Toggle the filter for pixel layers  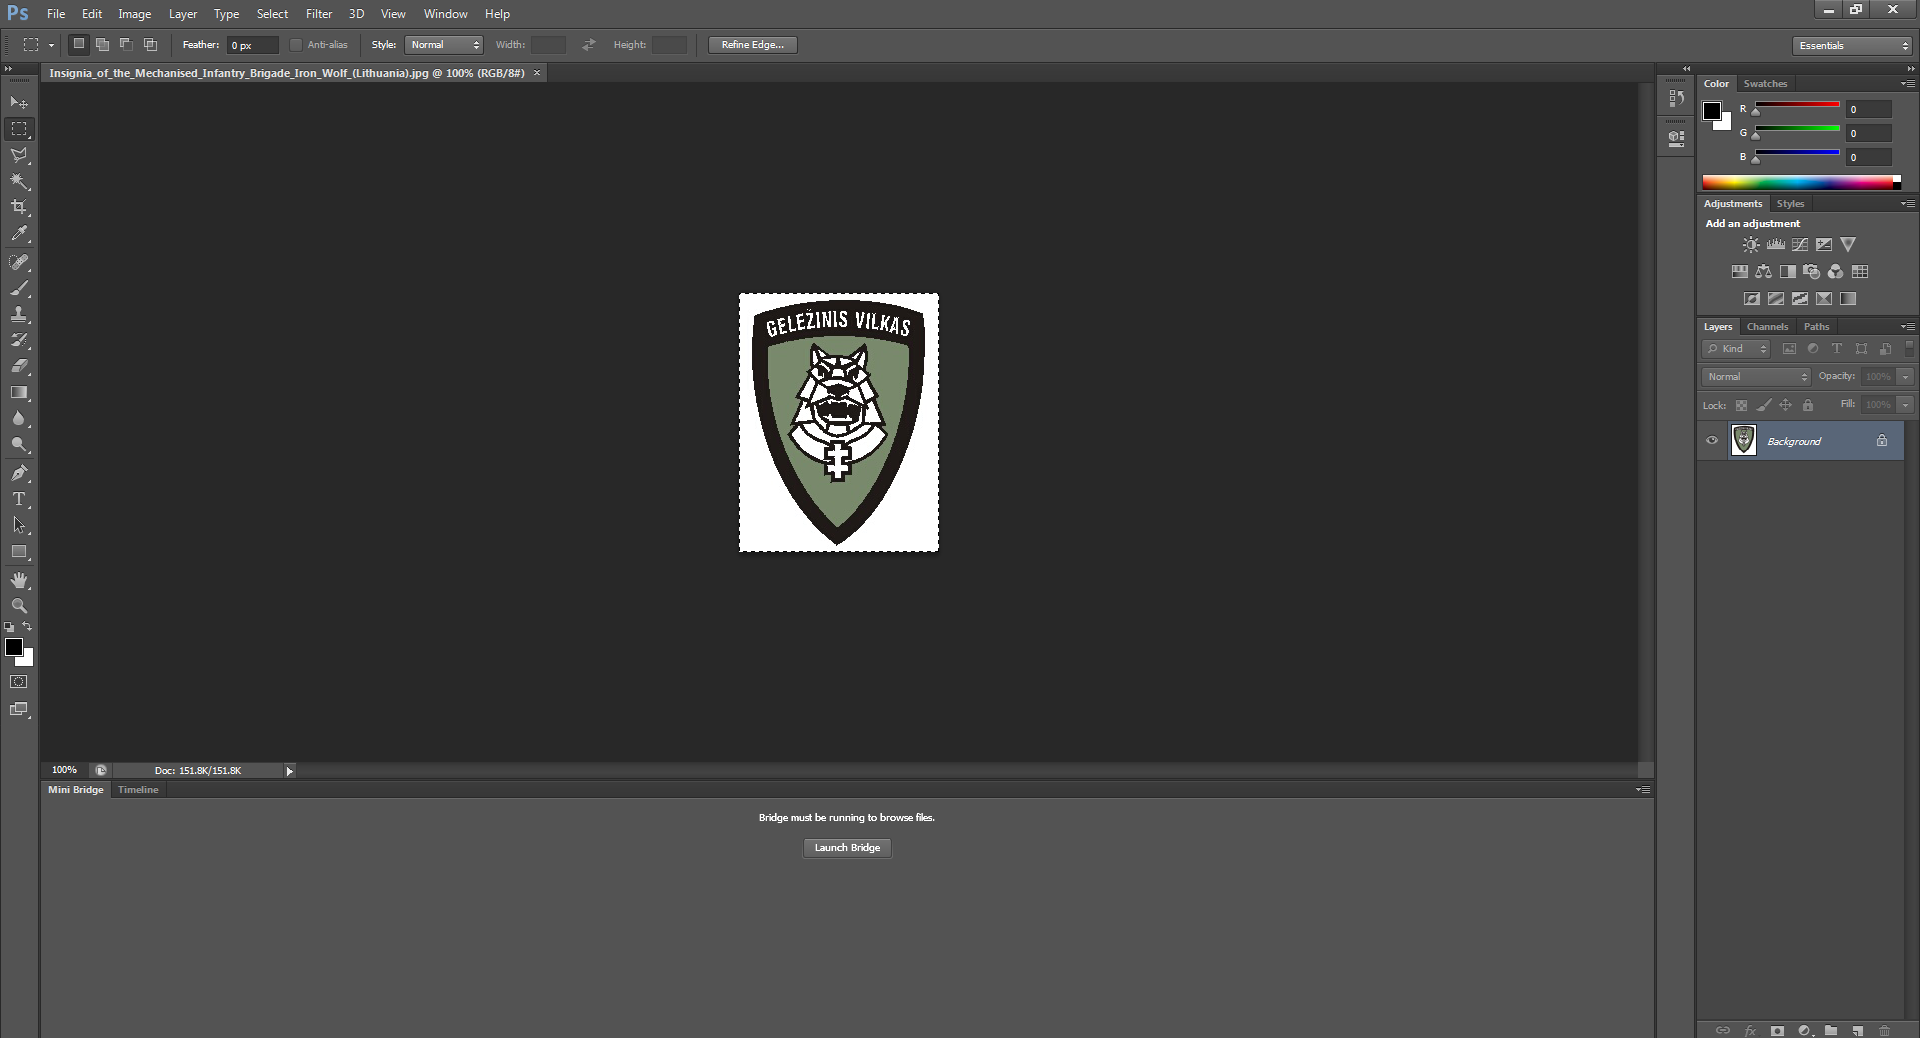[1789, 349]
